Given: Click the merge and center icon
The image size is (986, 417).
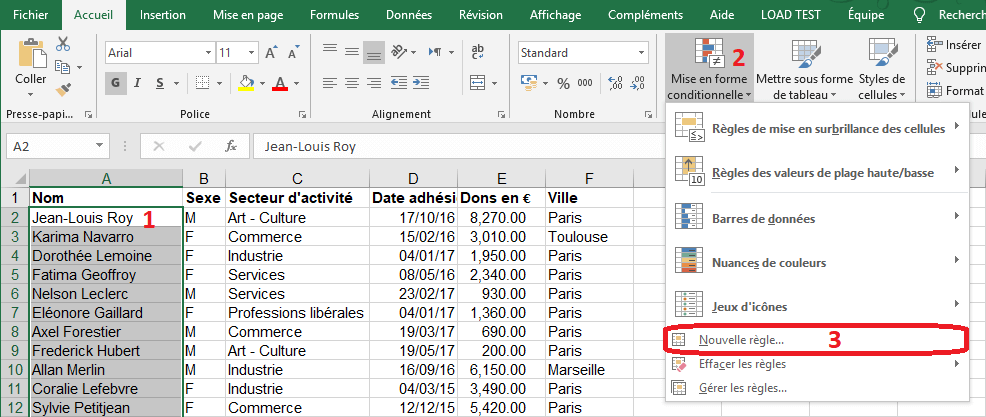Looking at the screenshot, I should (478, 83).
